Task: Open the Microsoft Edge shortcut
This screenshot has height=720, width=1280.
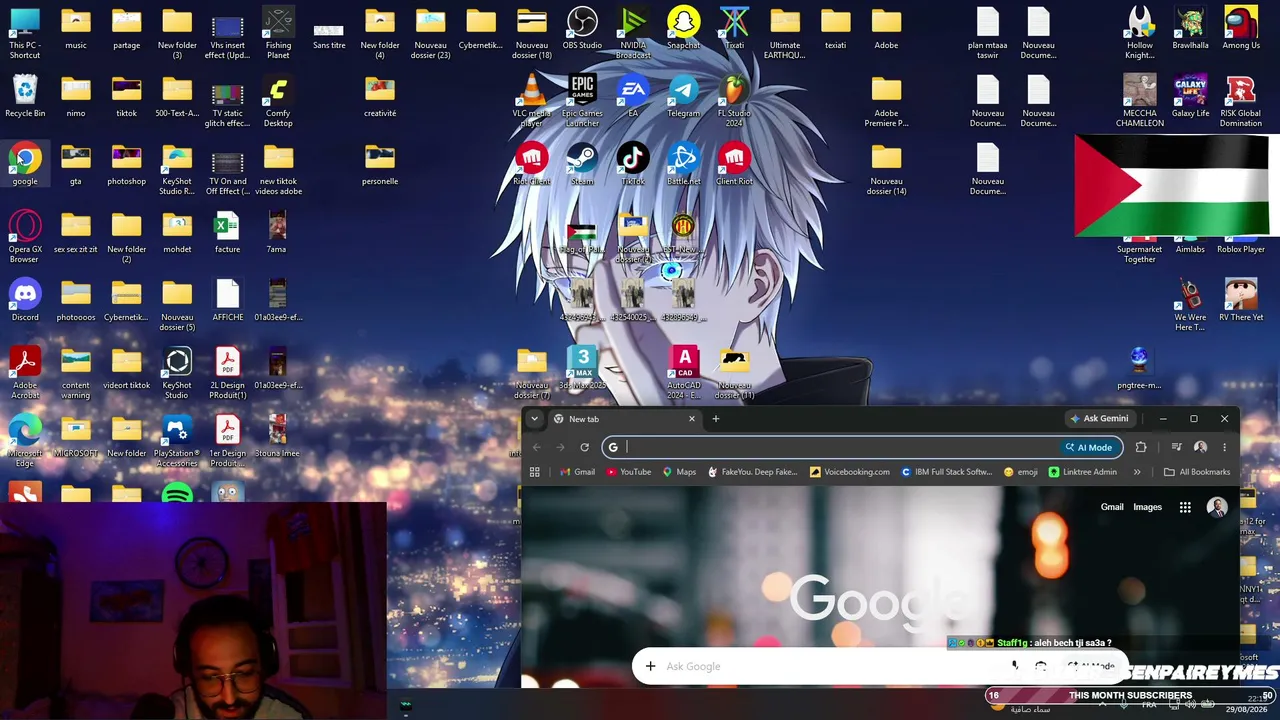Action: point(25,441)
